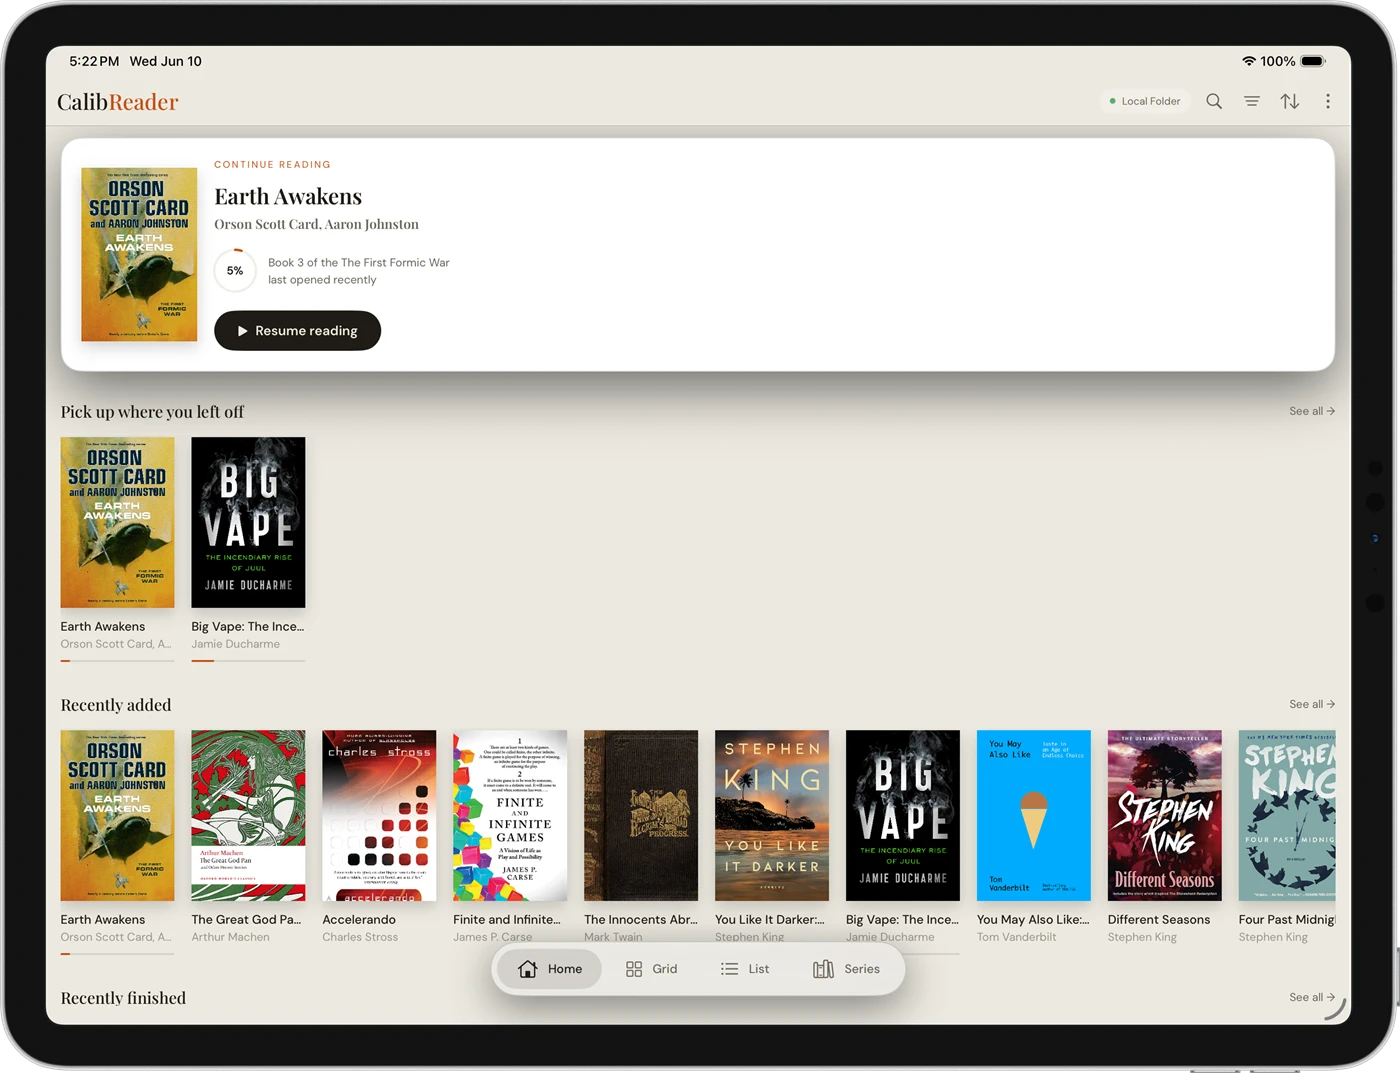Switch to the Home tab

550,969
